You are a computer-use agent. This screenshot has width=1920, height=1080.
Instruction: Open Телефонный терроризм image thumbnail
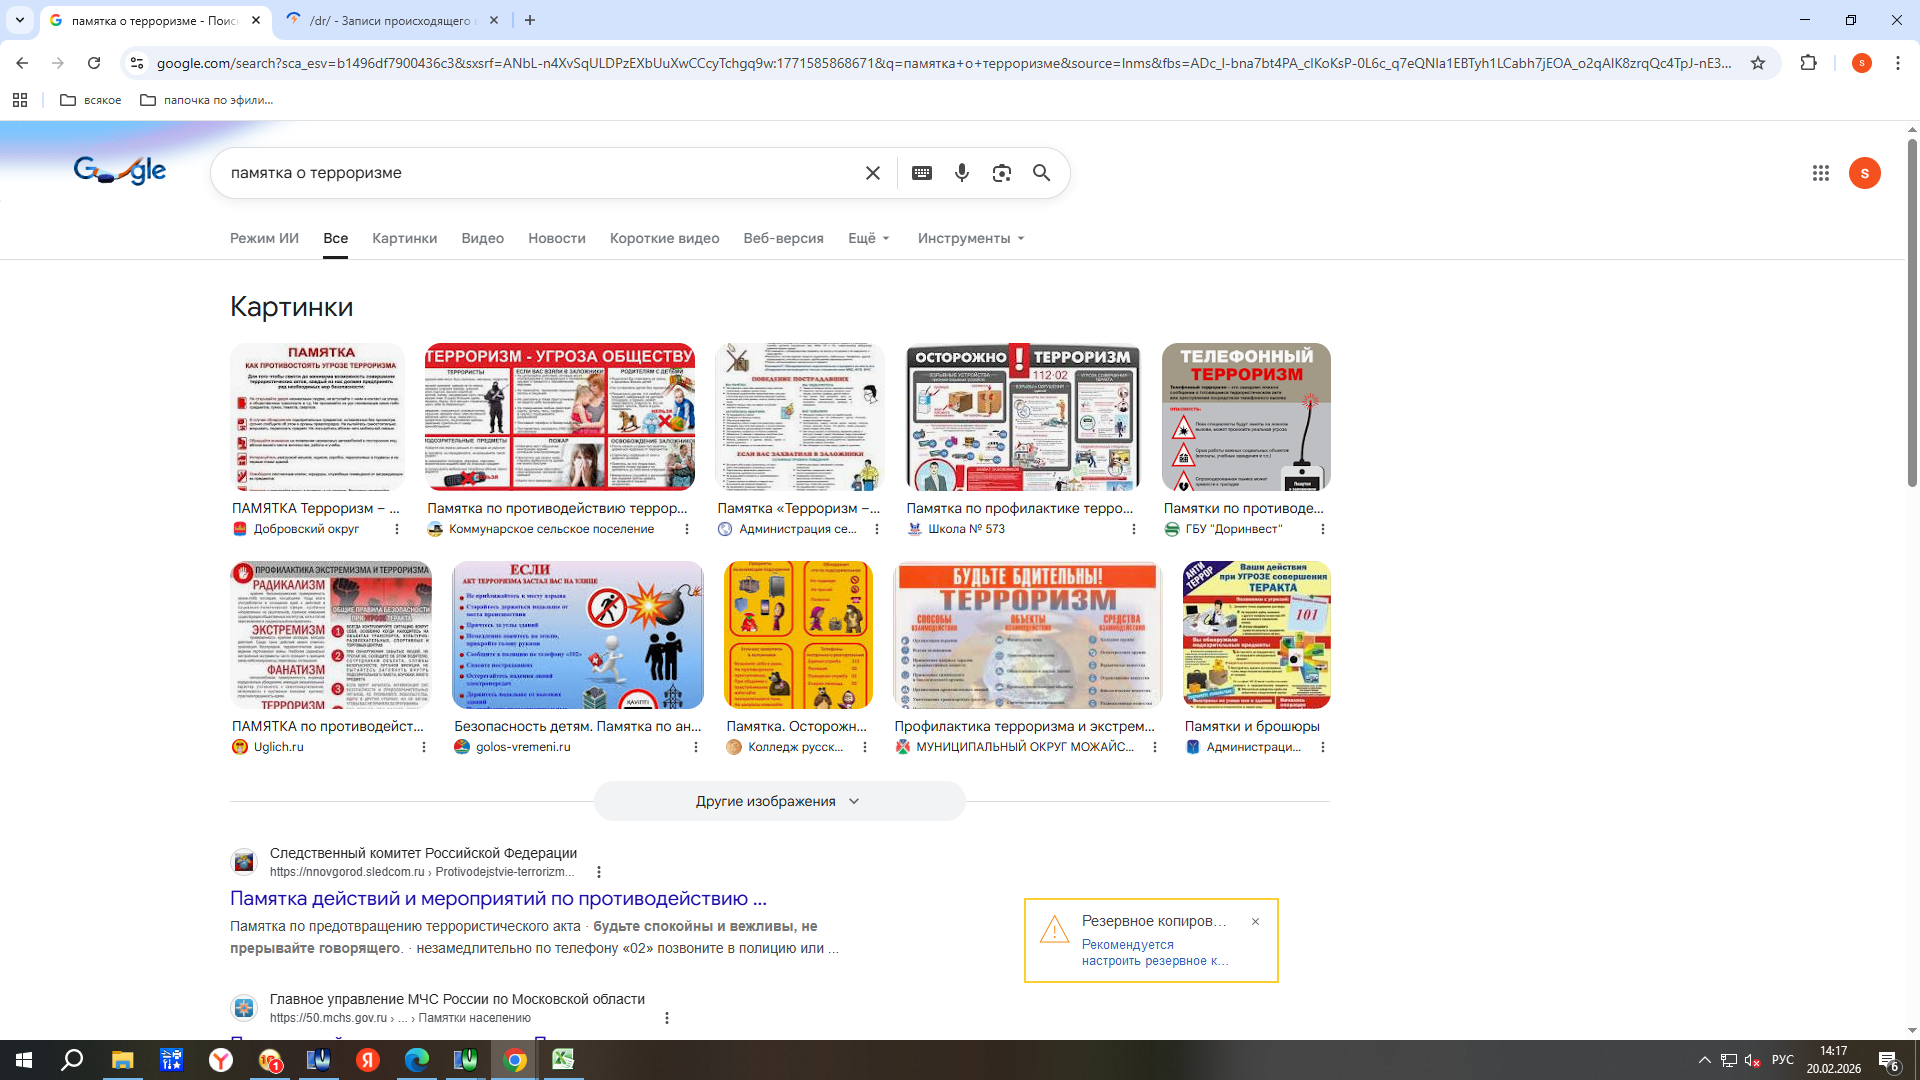coord(1245,417)
